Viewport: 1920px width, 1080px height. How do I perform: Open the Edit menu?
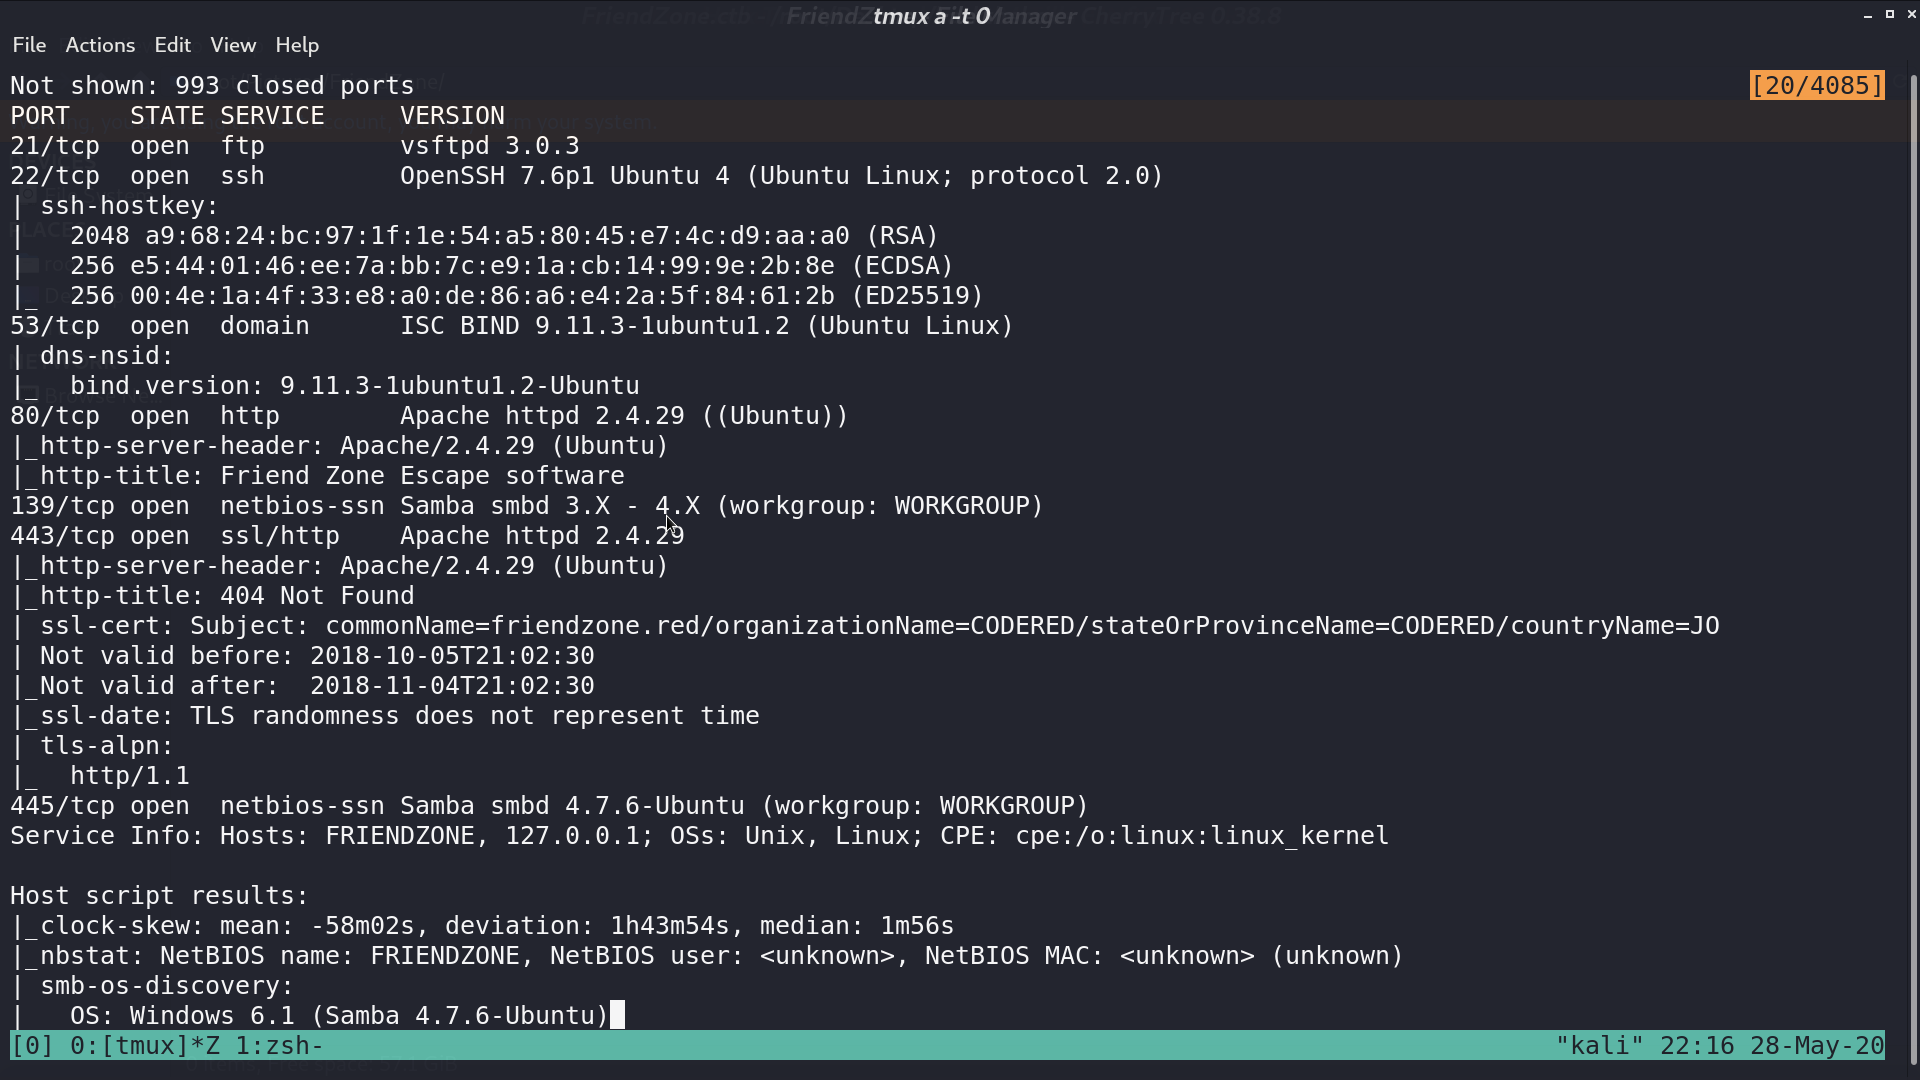point(172,45)
